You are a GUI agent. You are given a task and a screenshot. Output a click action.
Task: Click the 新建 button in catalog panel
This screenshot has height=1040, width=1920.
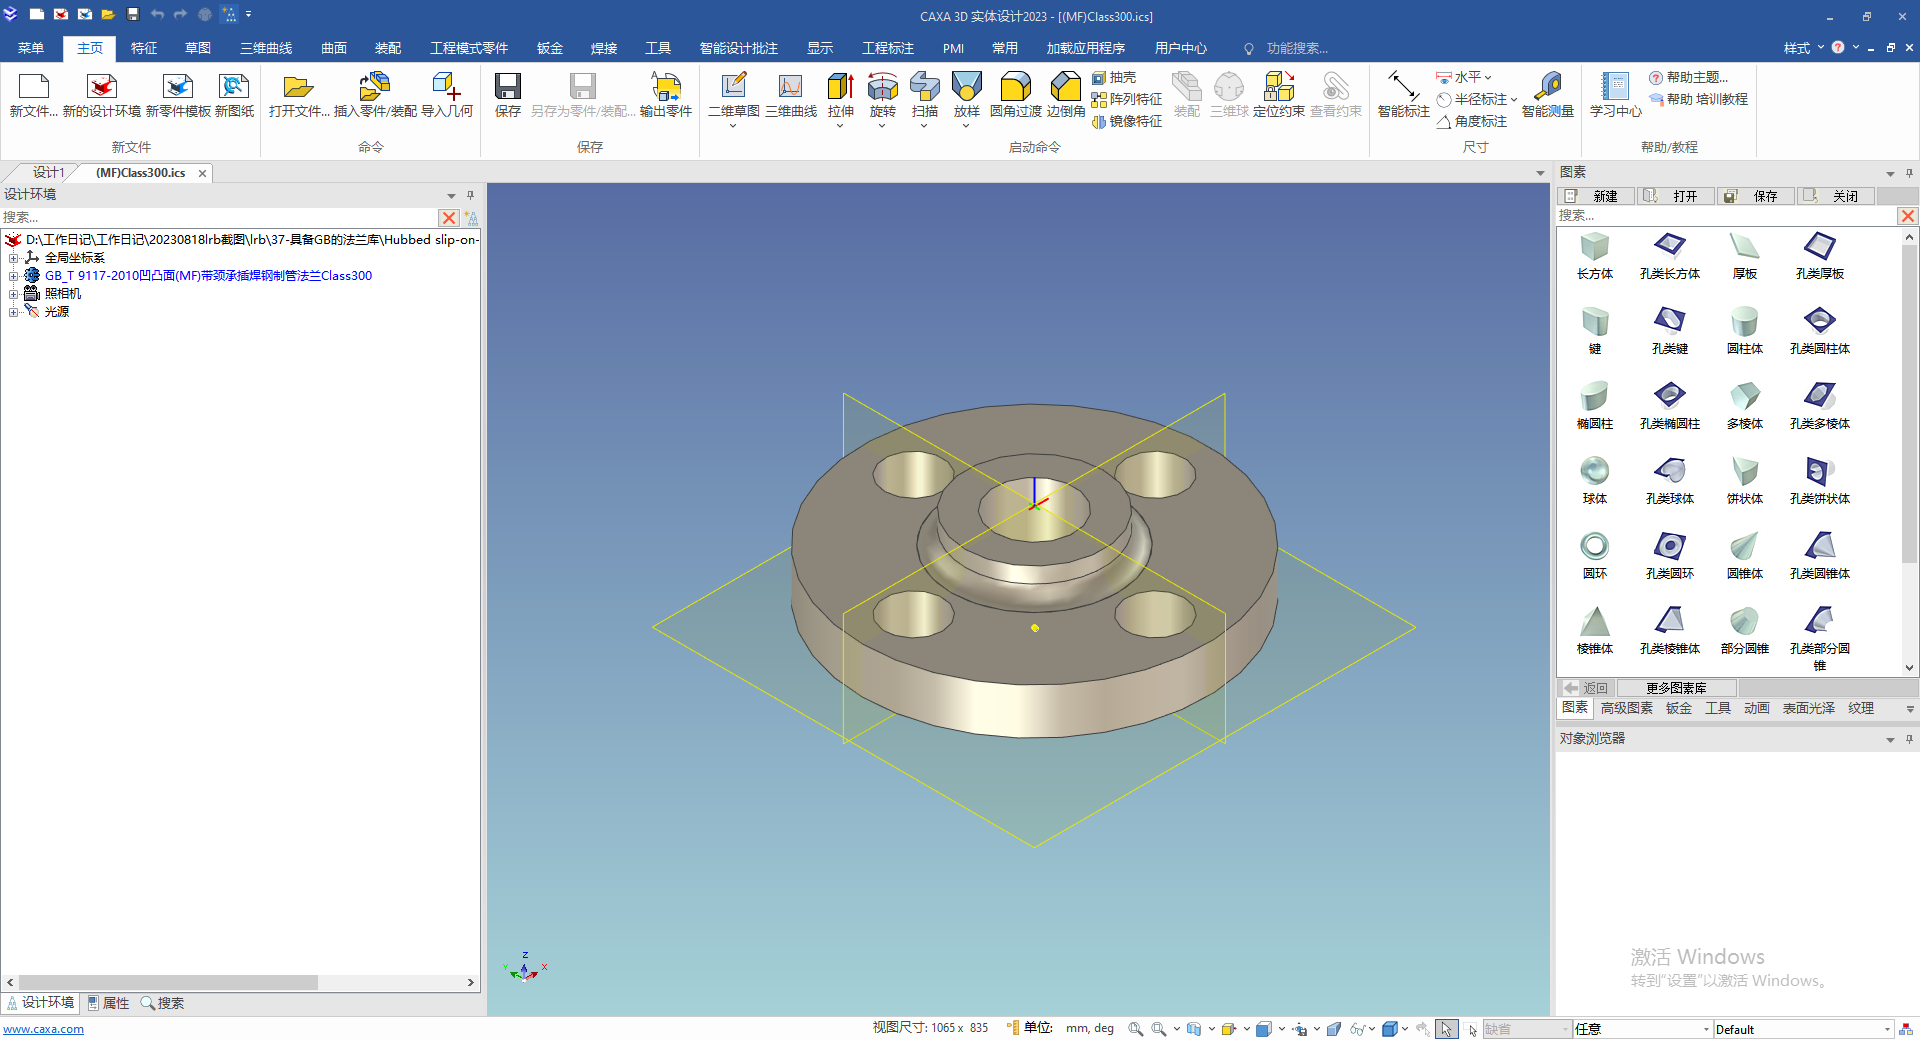coord(1596,196)
